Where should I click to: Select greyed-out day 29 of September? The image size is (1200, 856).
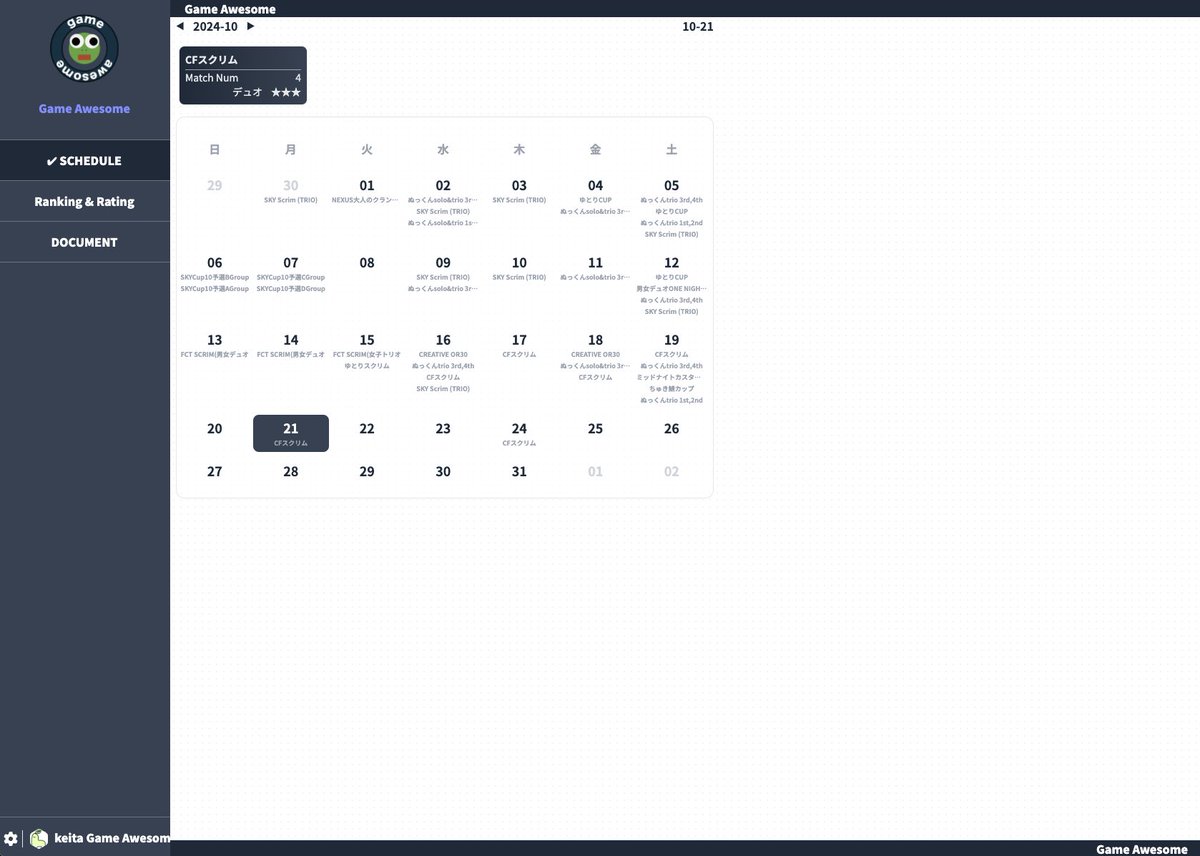tap(215, 185)
